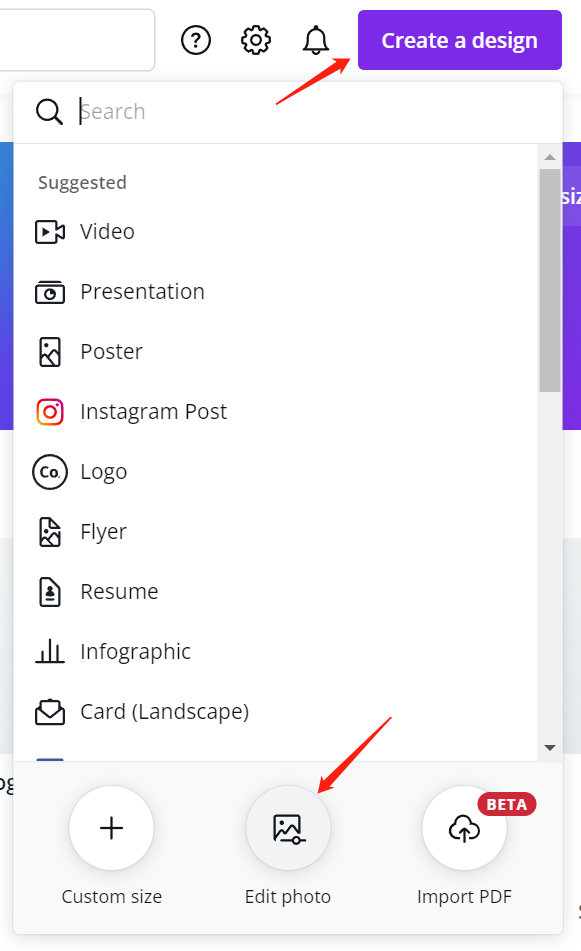The height and width of the screenshot is (951, 581).
Task: Click the Create a design button
Action: pyautogui.click(x=460, y=40)
